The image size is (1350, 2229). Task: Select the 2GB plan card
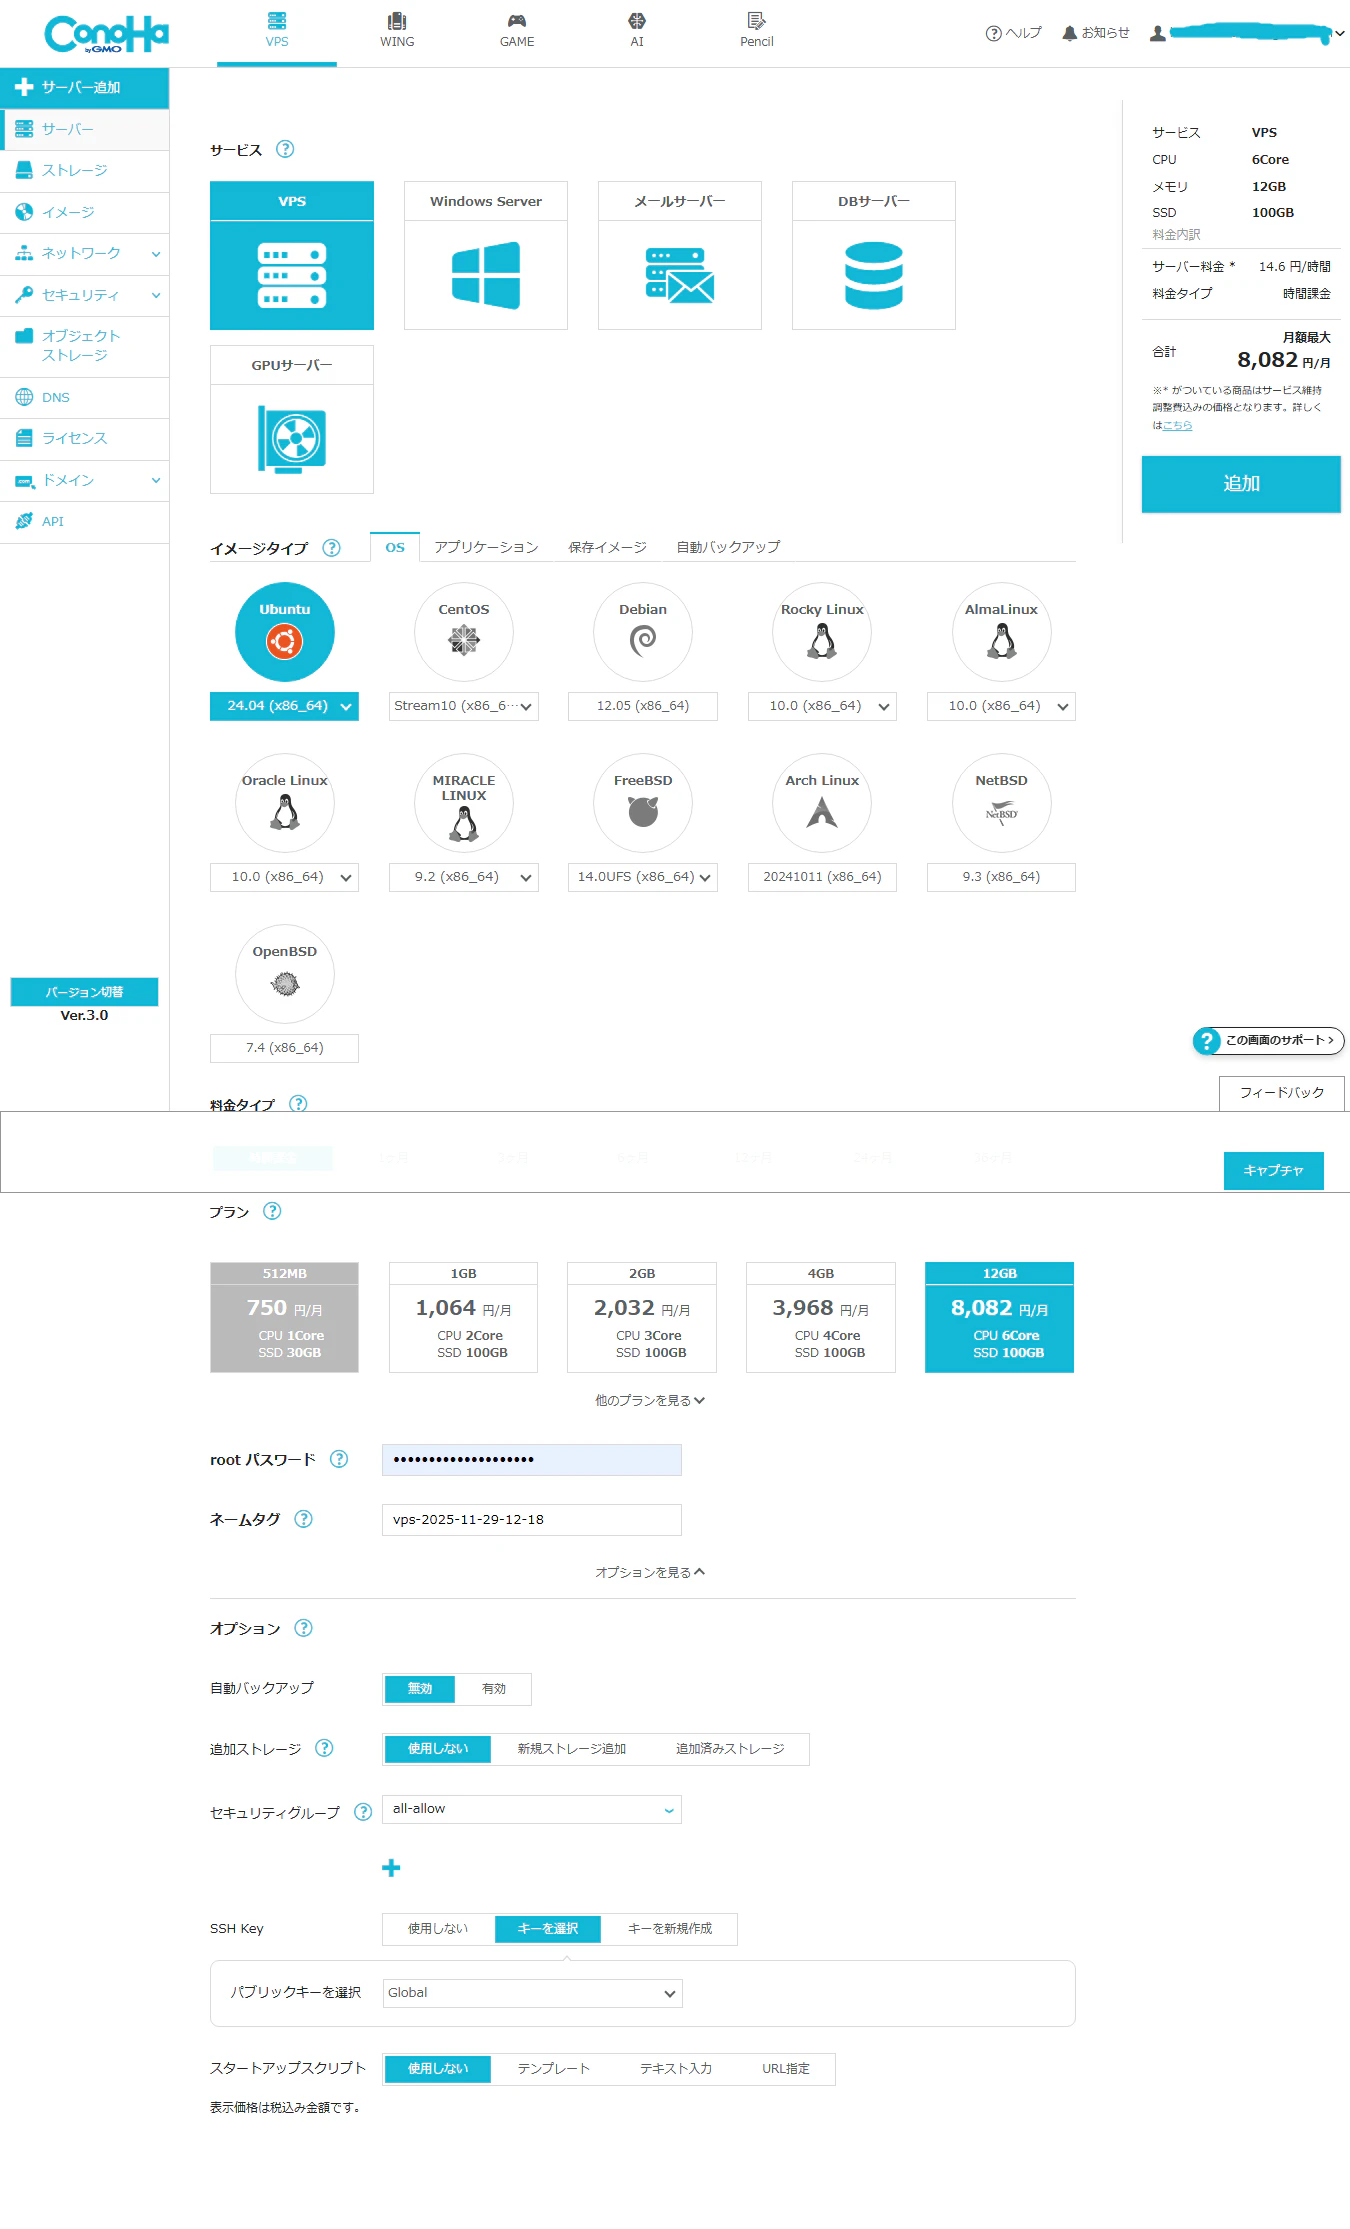pos(642,1317)
